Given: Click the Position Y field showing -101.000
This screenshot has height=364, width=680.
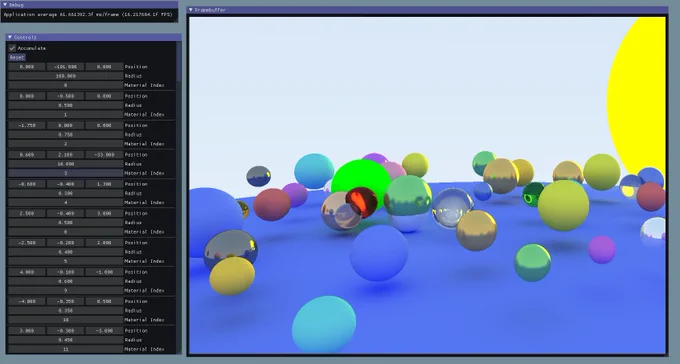Looking at the screenshot, I should click(65, 67).
